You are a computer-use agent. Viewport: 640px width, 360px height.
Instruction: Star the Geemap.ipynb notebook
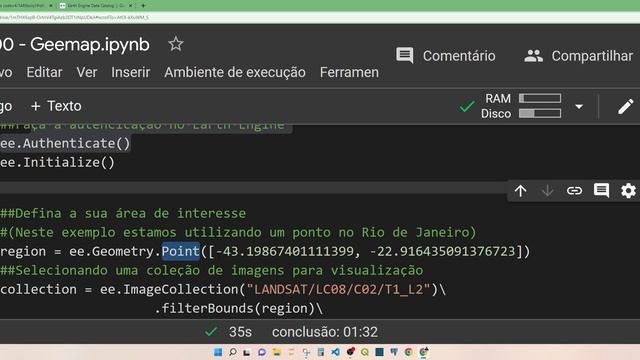(x=176, y=44)
